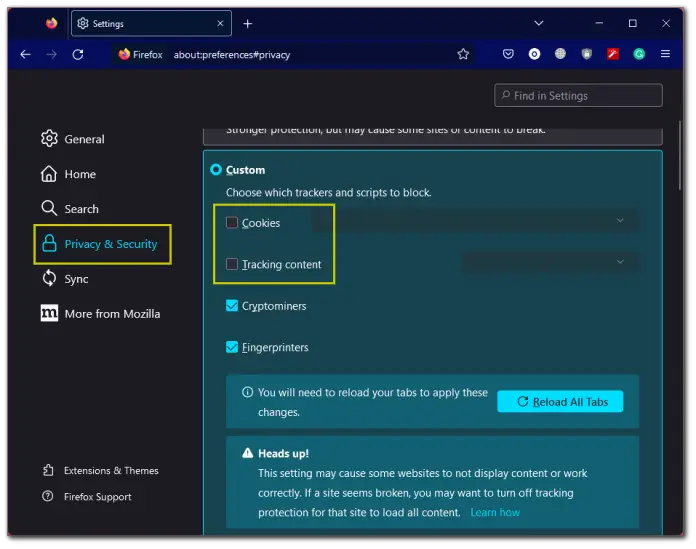The height and width of the screenshot is (549, 696).
Task: Expand the Cookies blocking dropdown
Action: (476, 221)
